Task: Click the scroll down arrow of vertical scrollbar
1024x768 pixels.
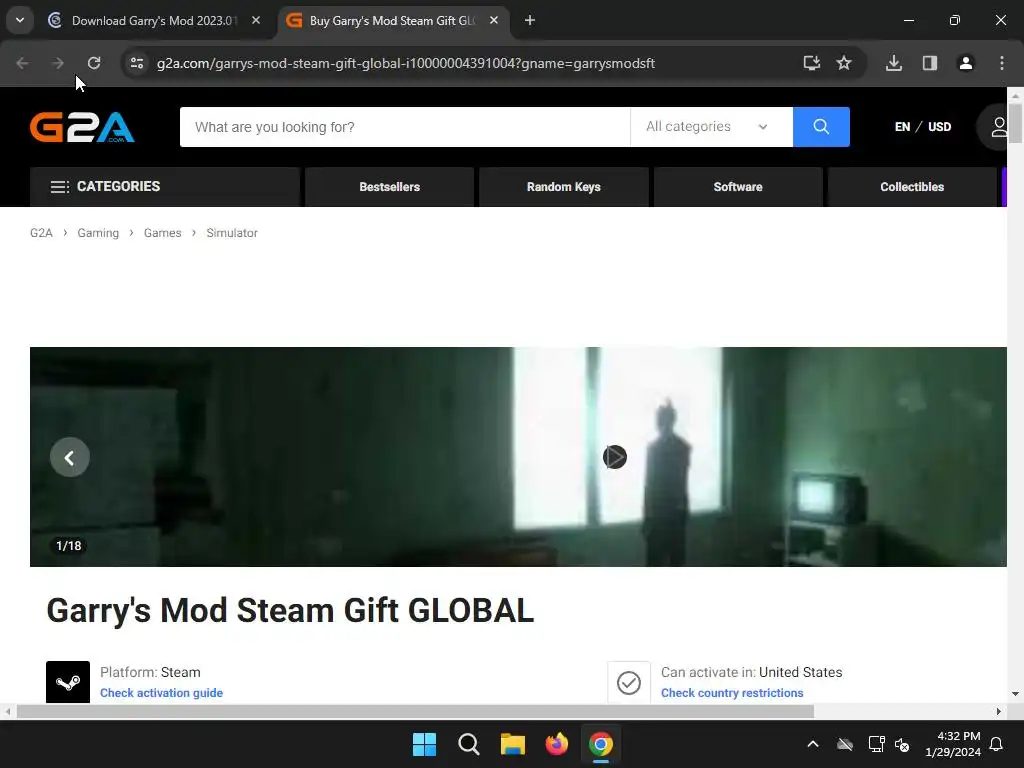Action: 1015,694
